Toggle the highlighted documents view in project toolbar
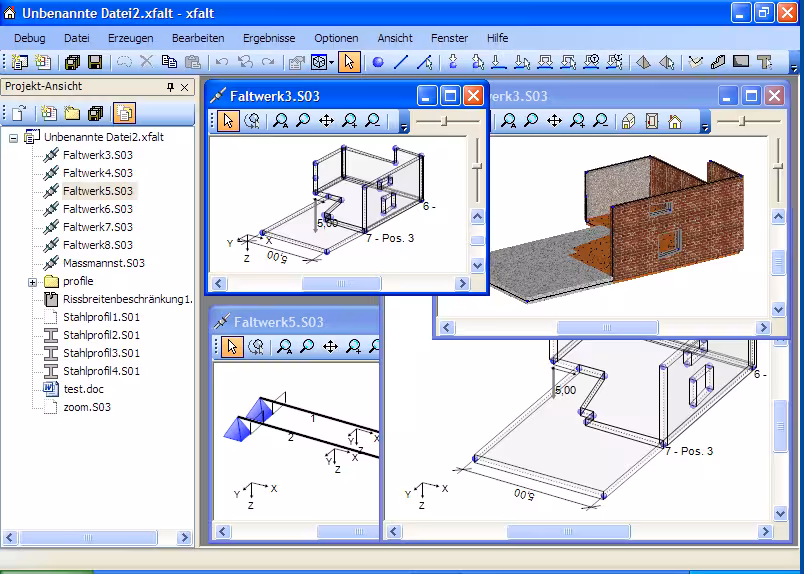804x574 pixels. pyautogui.click(x=124, y=112)
